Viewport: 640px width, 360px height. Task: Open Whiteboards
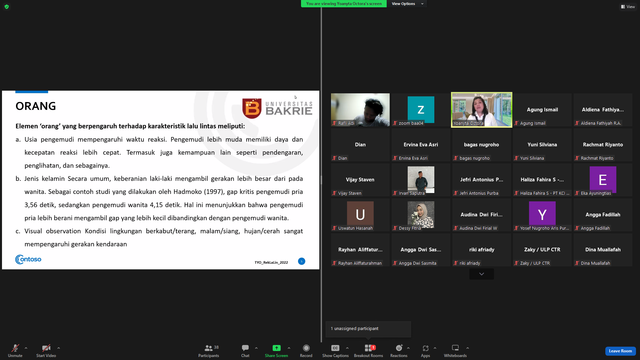tap(455, 350)
